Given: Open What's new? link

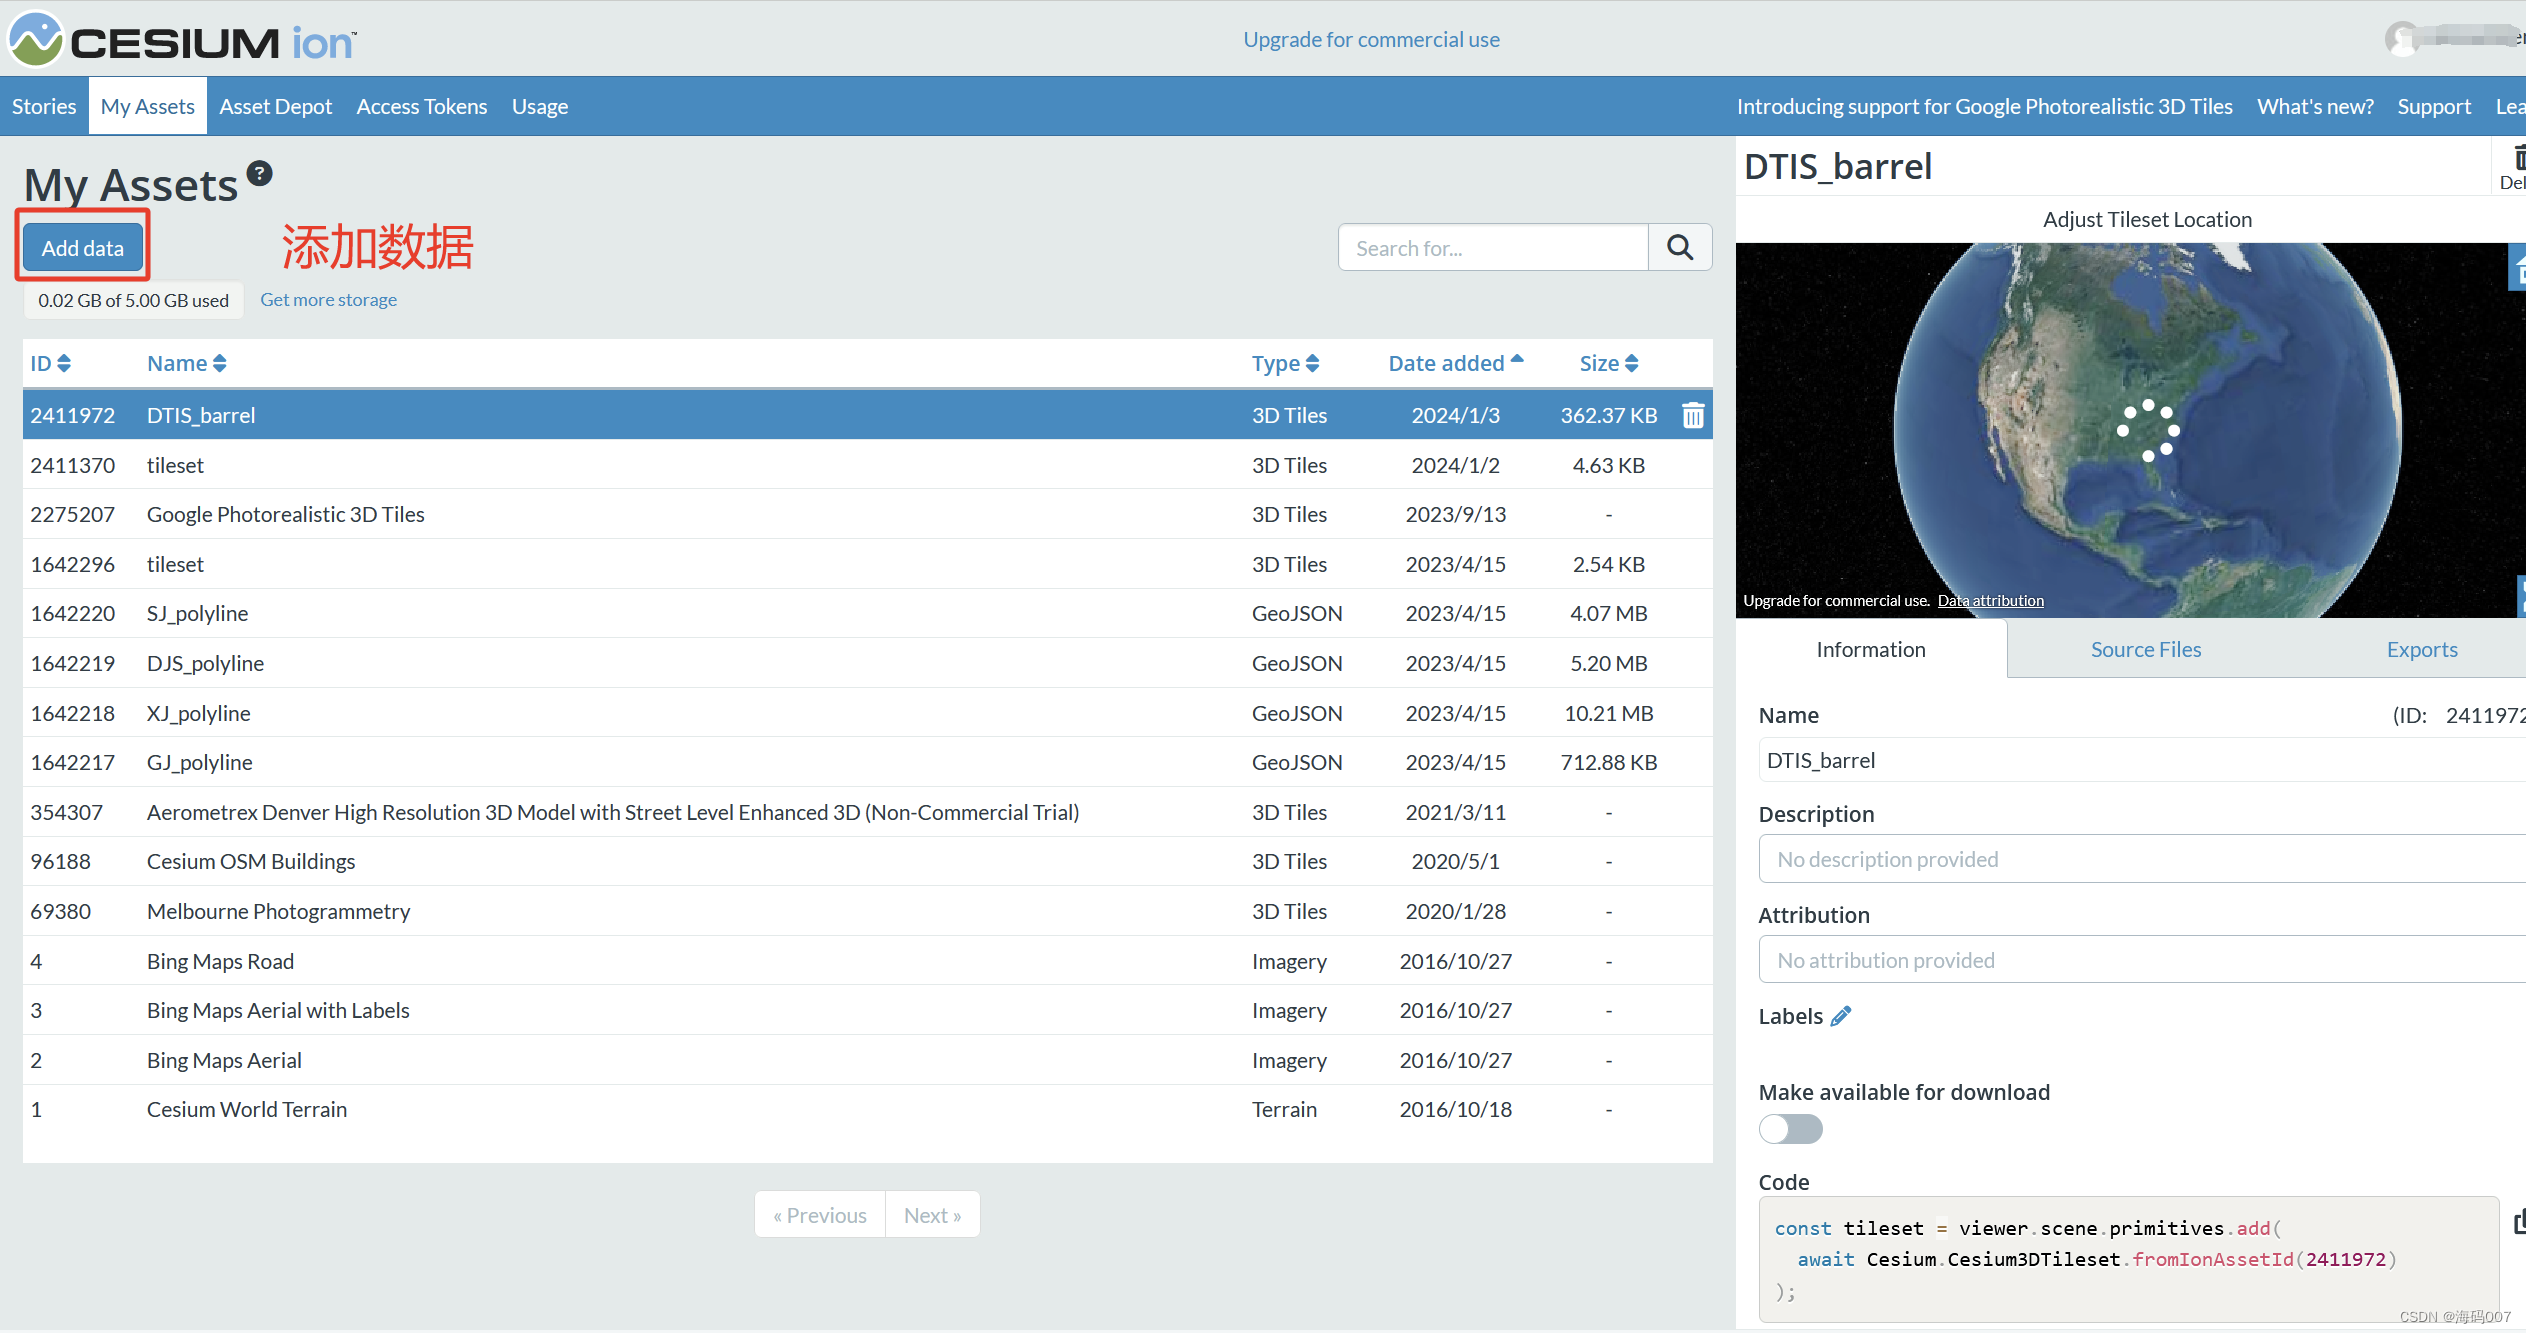Looking at the screenshot, I should pos(2315,106).
